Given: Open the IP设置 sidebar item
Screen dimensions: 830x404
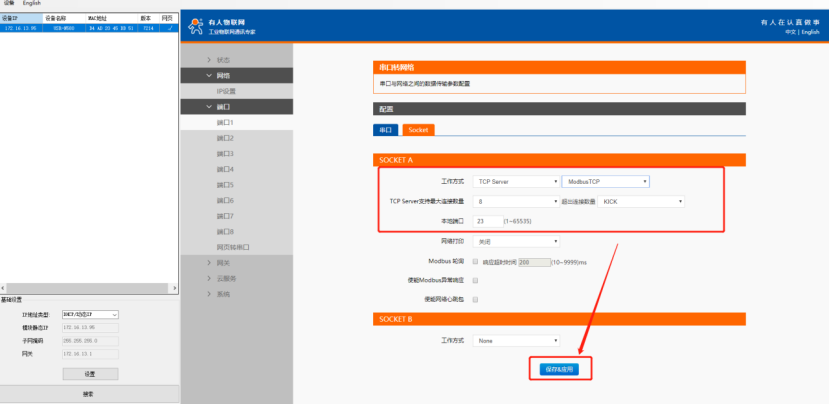Looking at the screenshot, I should click(x=226, y=91).
